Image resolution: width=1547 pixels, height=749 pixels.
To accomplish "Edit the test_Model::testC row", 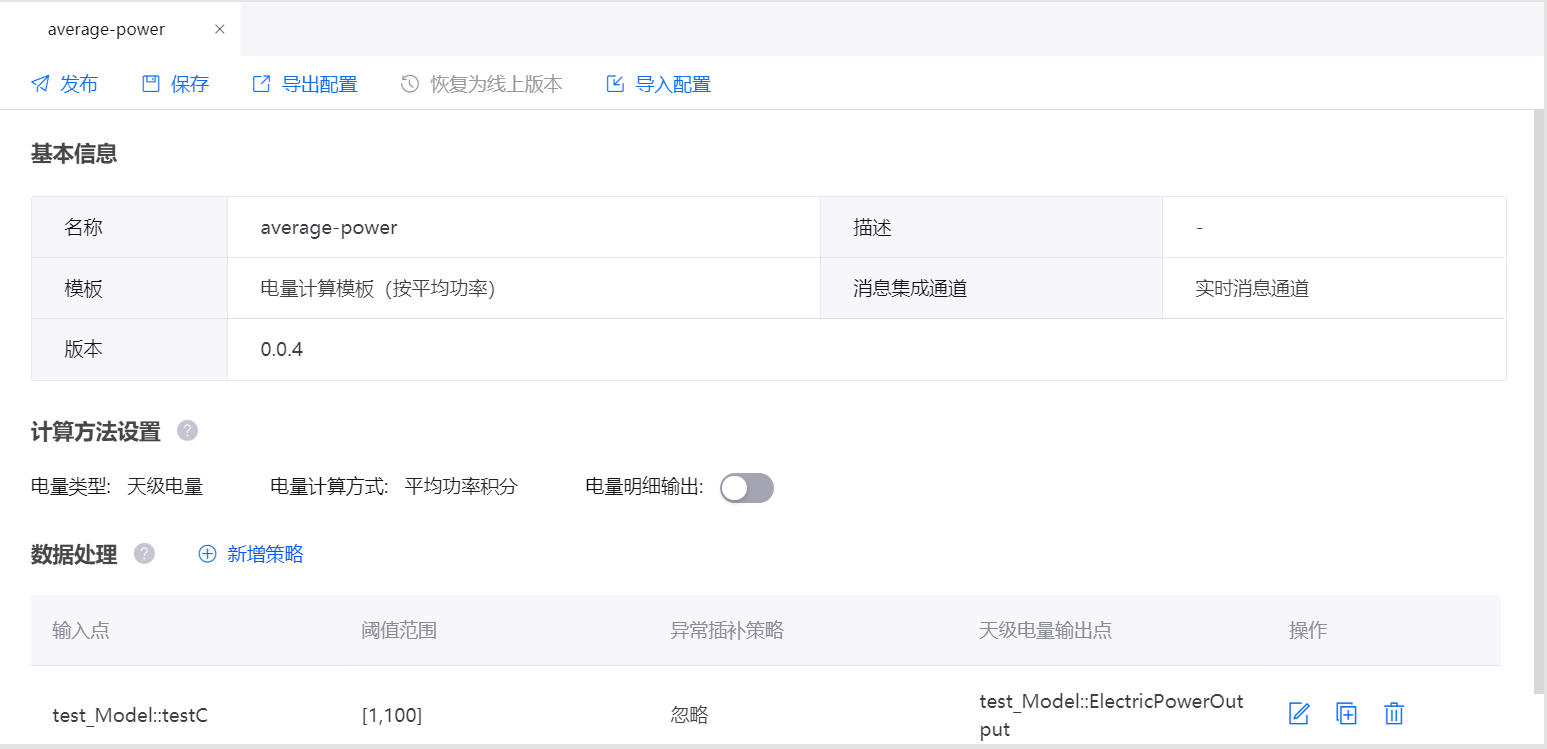I will 1299,714.
